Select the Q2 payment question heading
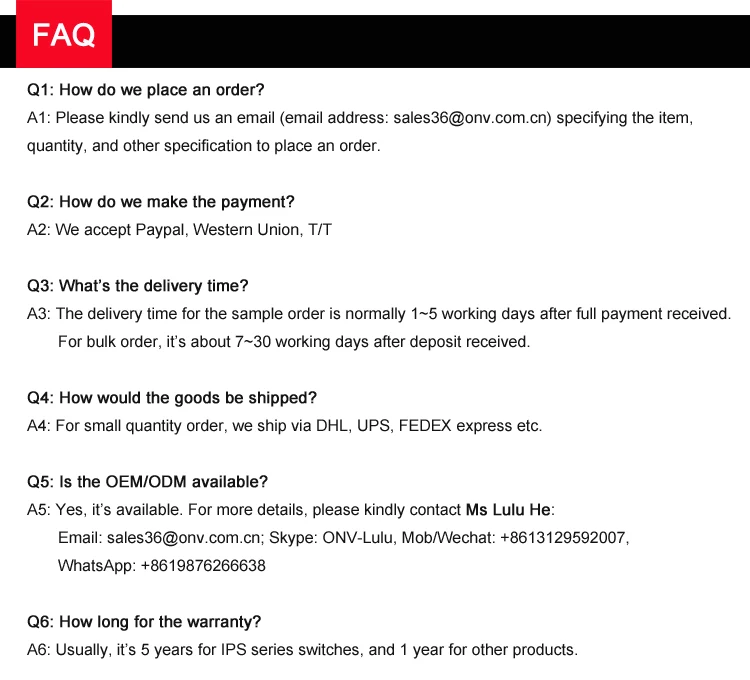This screenshot has height=680, width=750. coord(161,202)
